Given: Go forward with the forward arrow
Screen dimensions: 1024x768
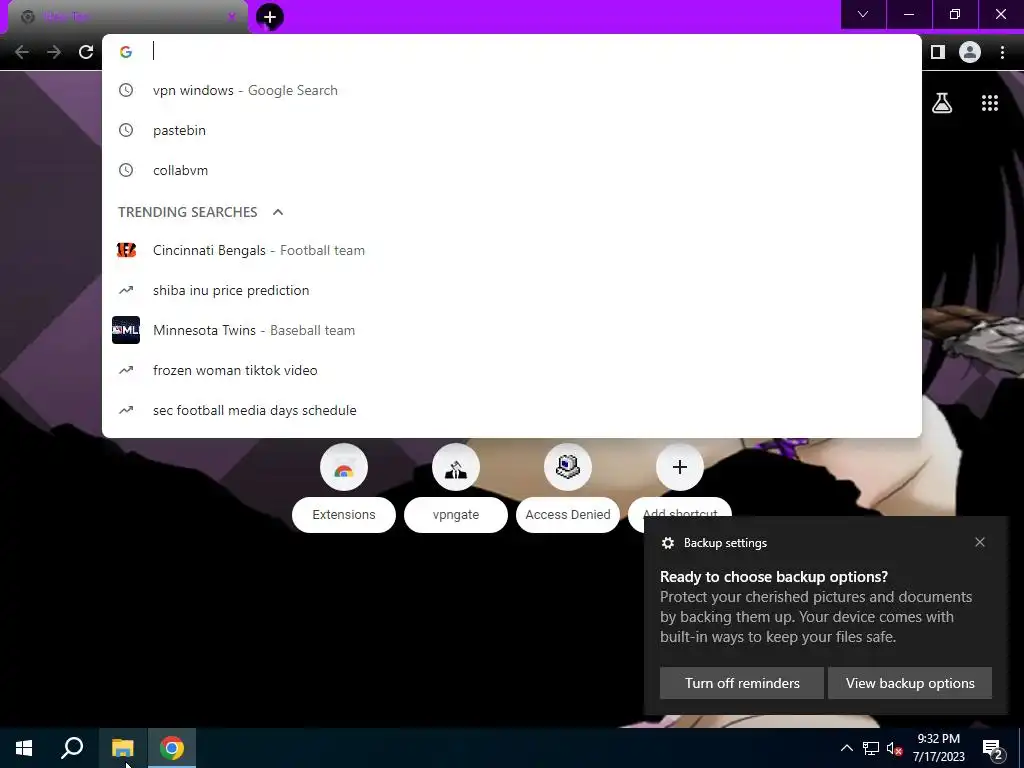Looking at the screenshot, I should (54, 52).
